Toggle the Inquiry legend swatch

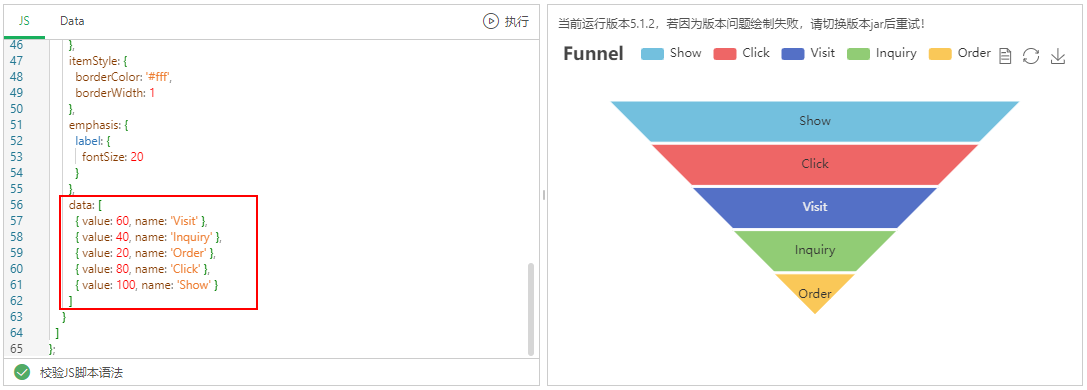coord(858,54)
